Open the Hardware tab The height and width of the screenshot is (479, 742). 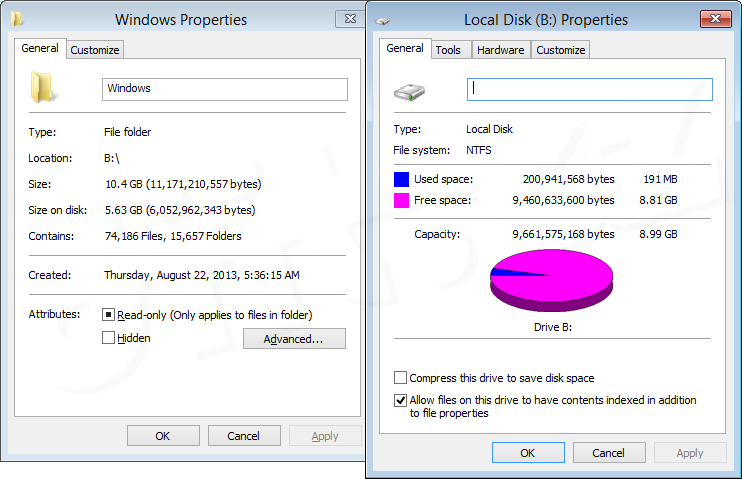[x=501, y=50]
